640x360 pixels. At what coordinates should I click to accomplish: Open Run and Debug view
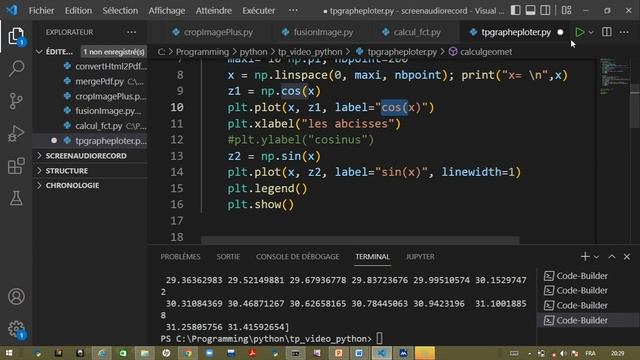click(x=16, y=133)
